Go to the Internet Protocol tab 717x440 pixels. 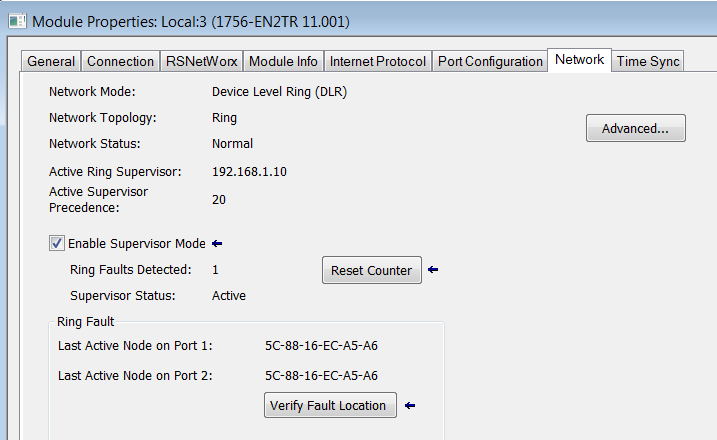378,61
